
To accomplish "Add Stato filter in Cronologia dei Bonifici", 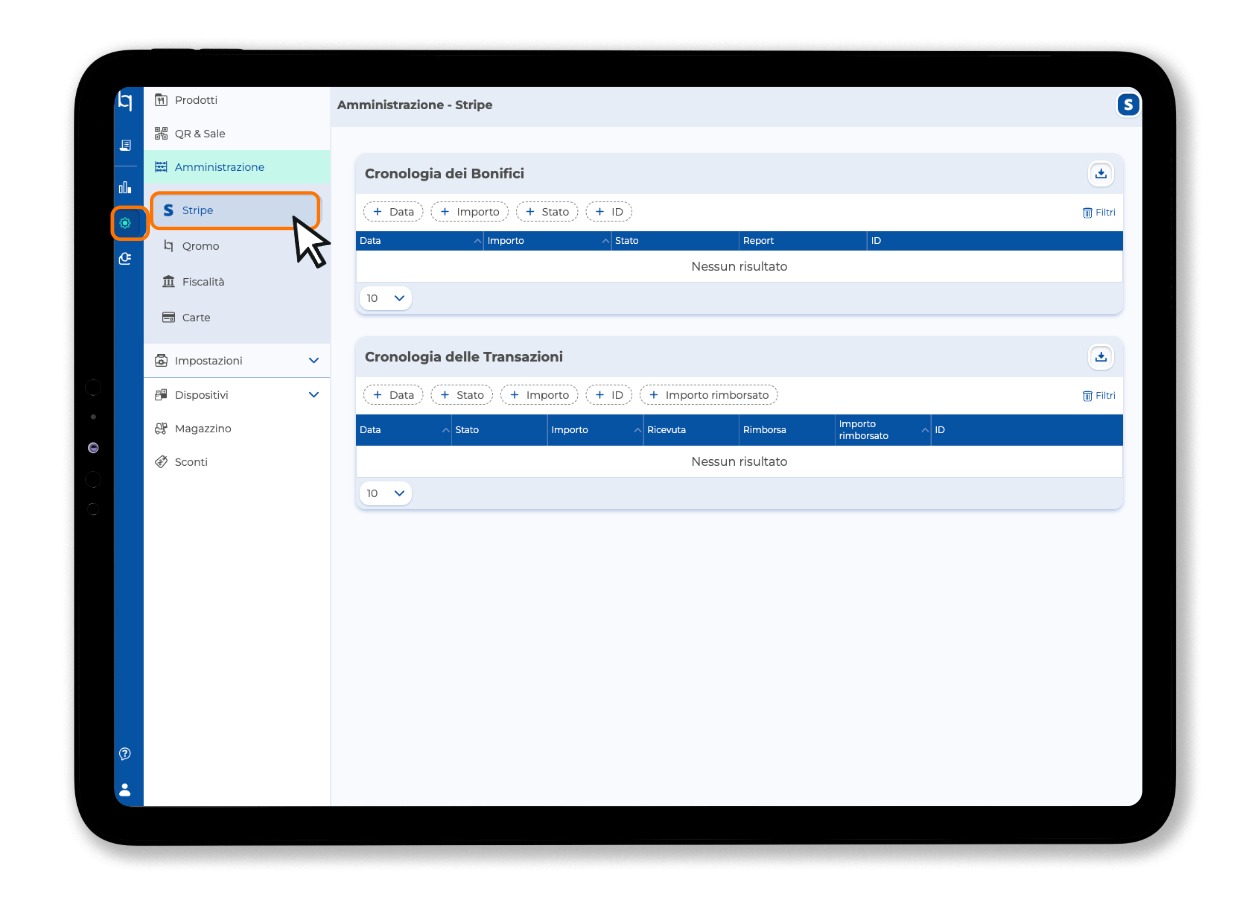I will point(547,212).
